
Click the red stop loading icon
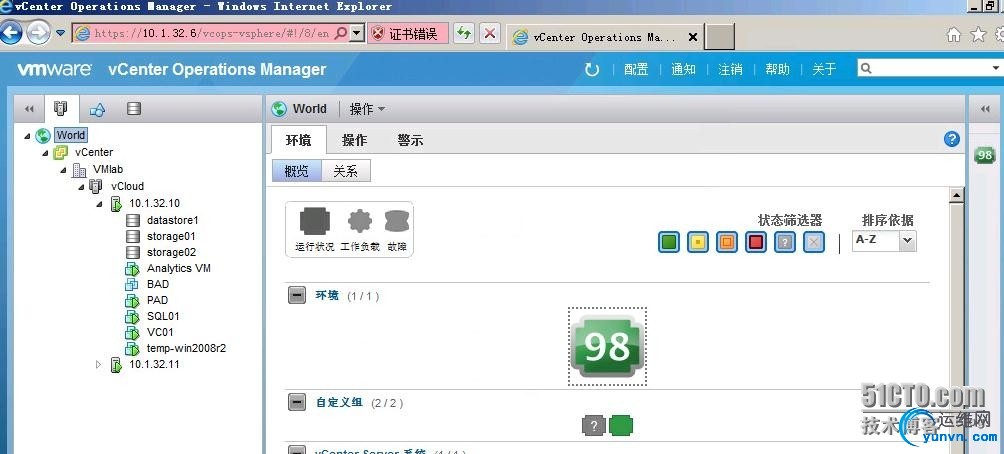pyautogui.click(x=490, y=33)
